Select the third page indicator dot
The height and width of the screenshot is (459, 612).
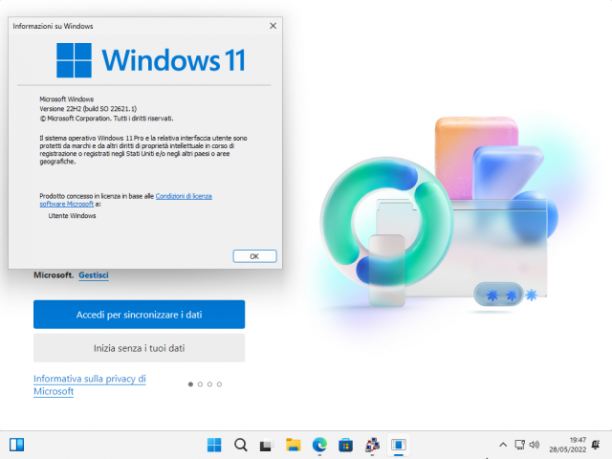tap(210, 384)
